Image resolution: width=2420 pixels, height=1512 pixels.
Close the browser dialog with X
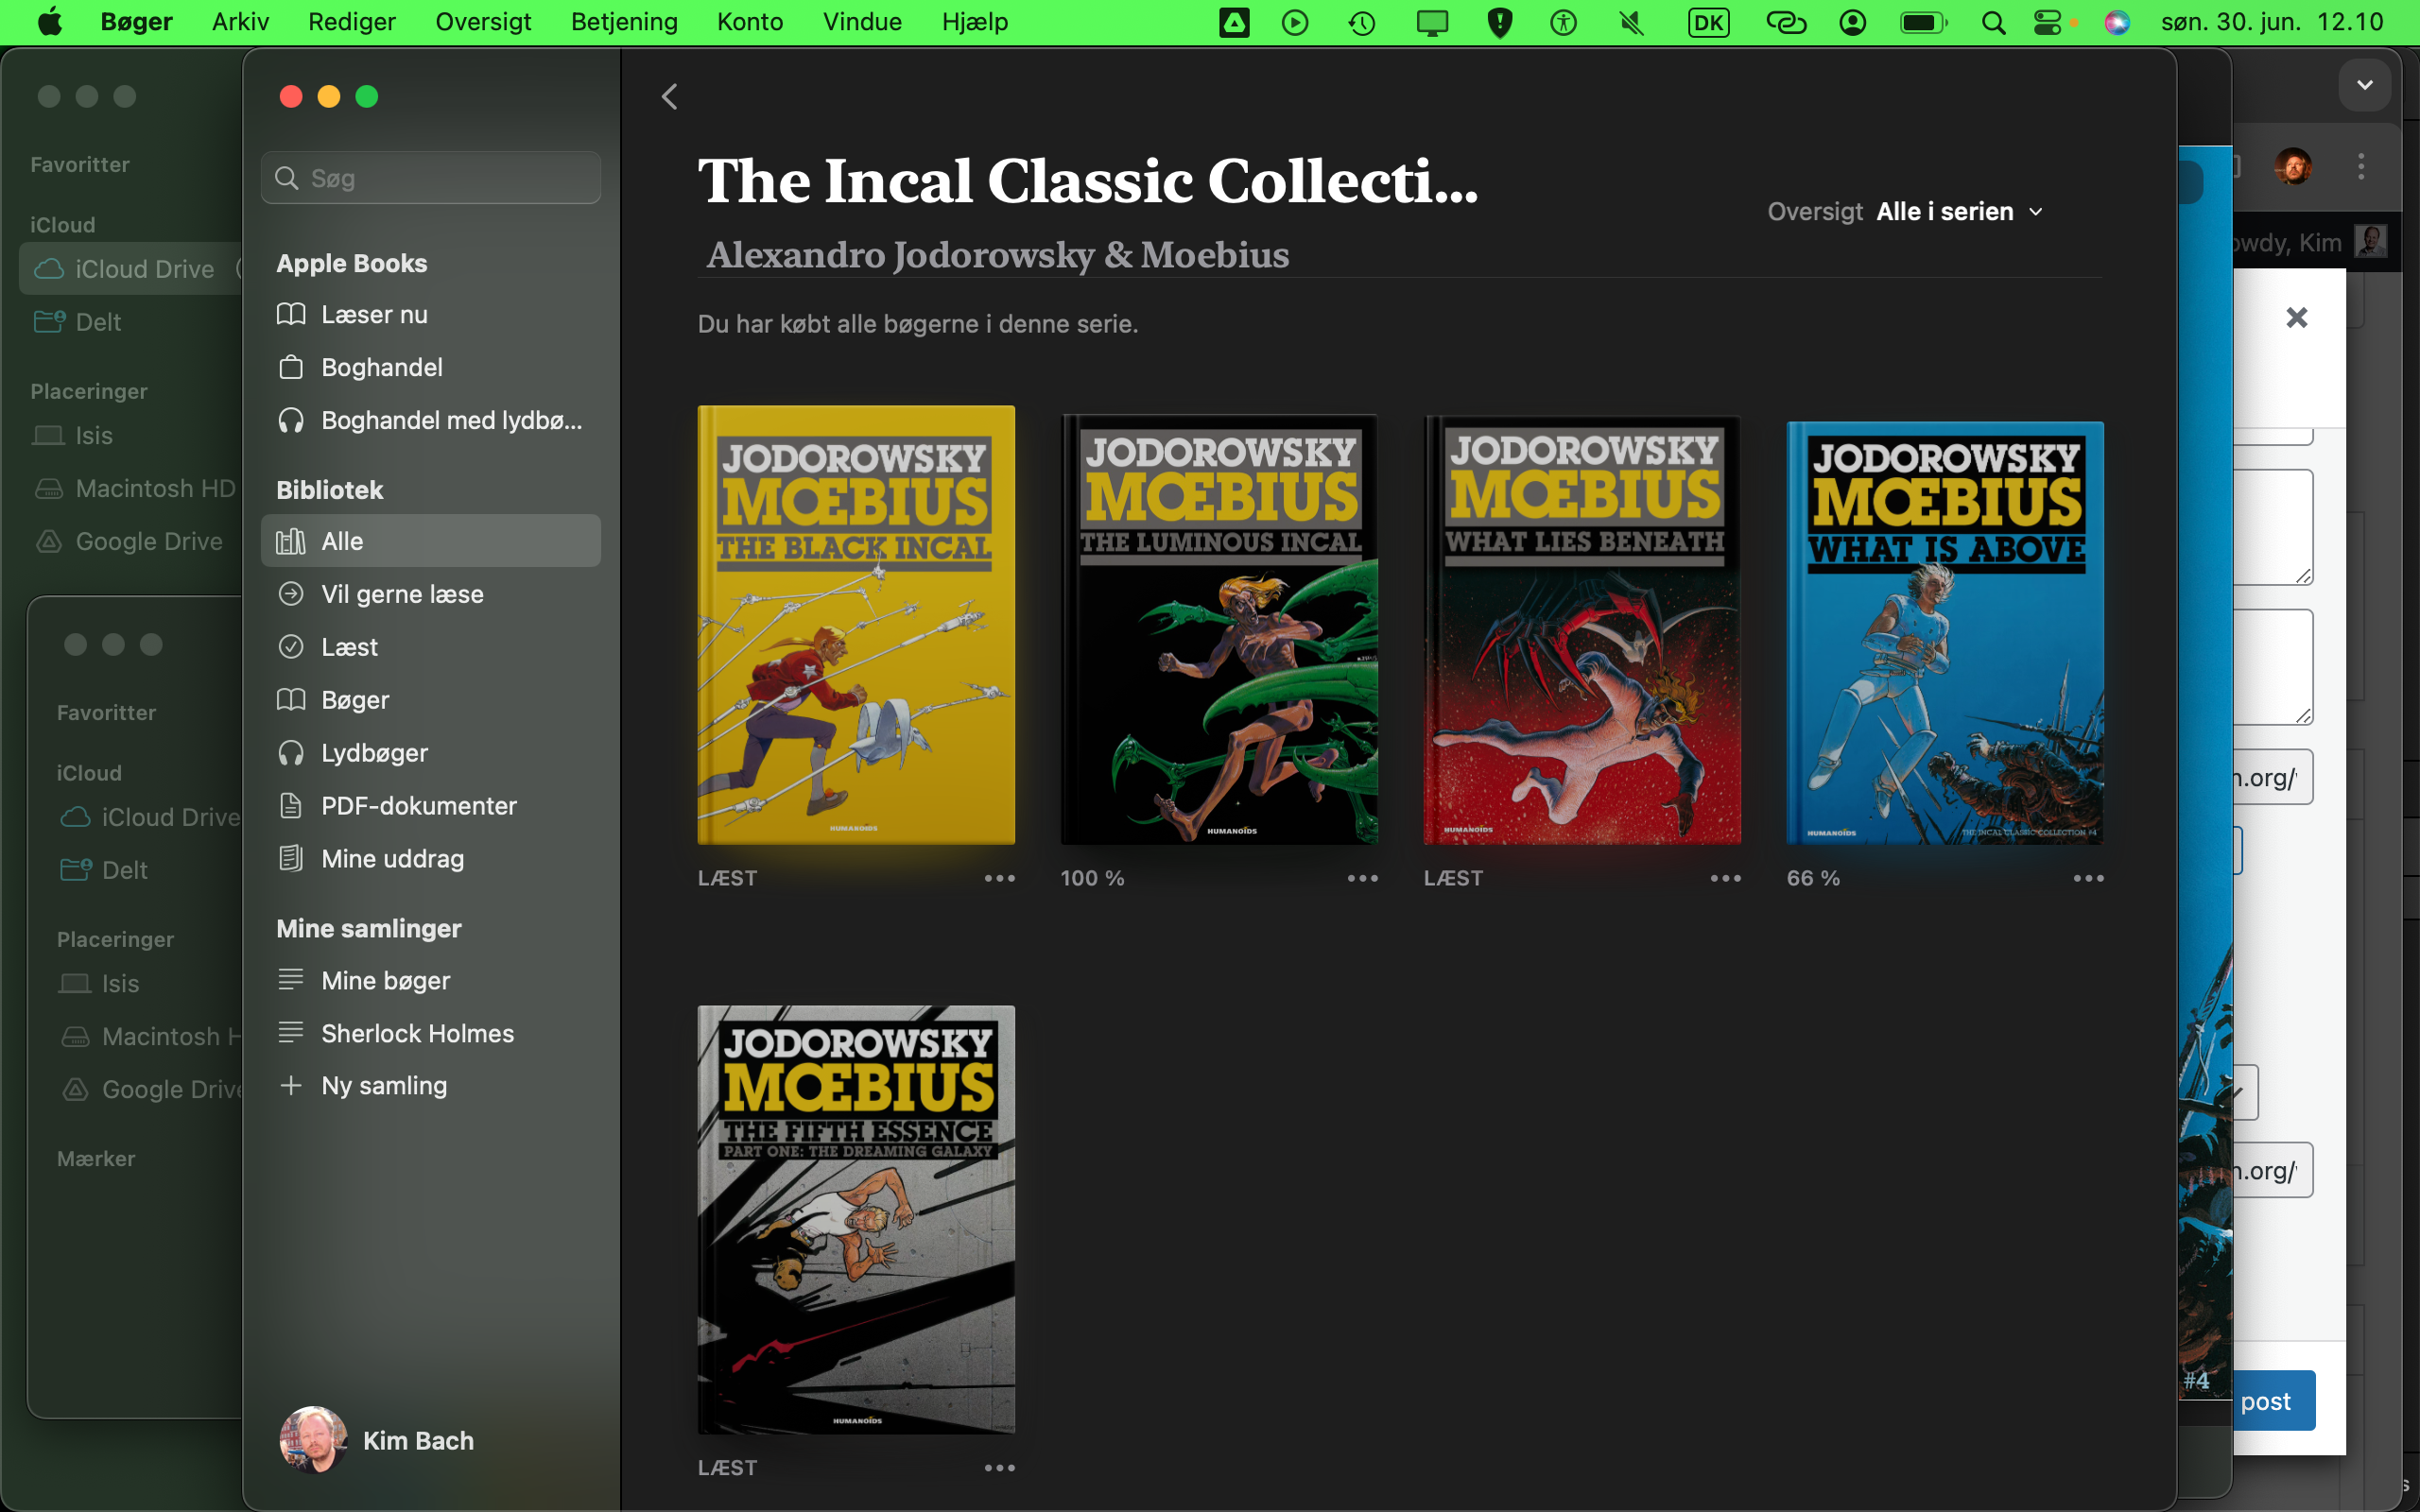2296,318
